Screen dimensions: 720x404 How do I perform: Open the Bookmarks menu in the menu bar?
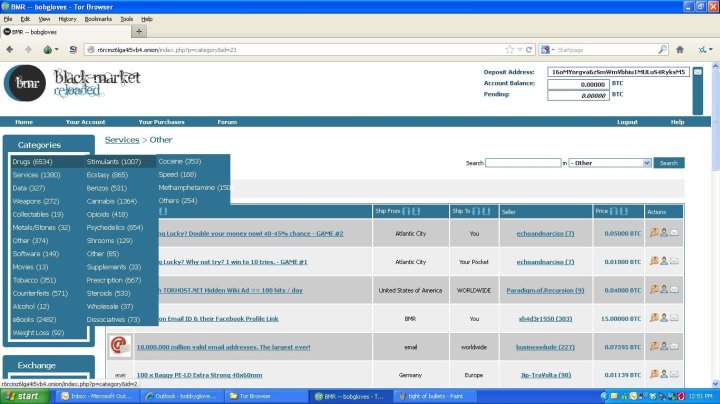(x=98, y=19)
